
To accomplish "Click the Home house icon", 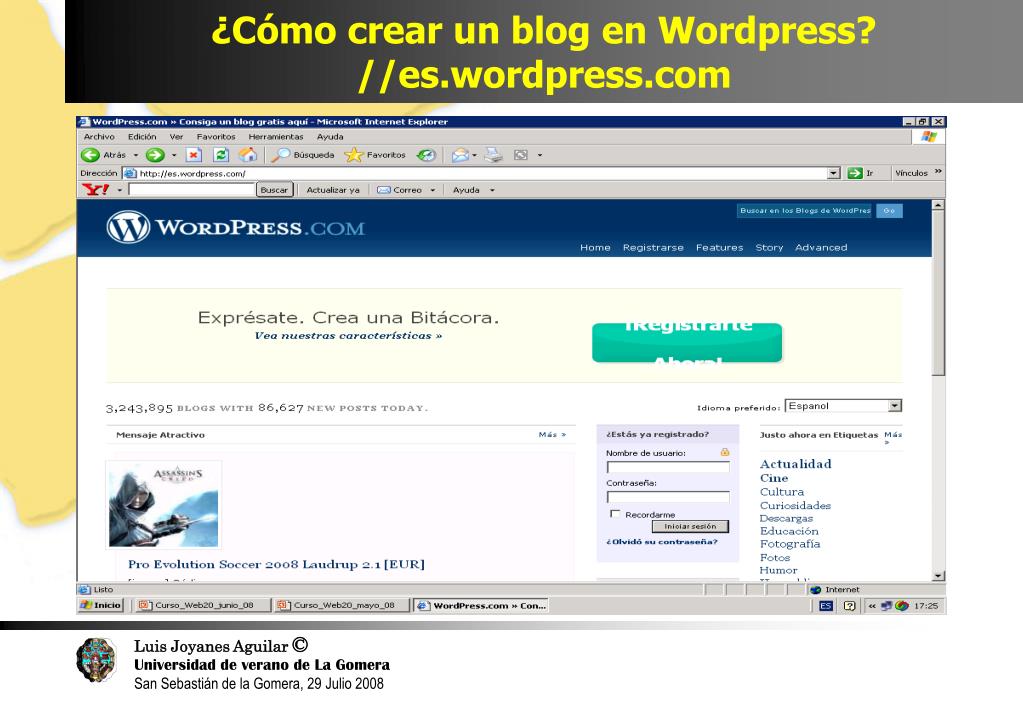I will pos(248,155).
